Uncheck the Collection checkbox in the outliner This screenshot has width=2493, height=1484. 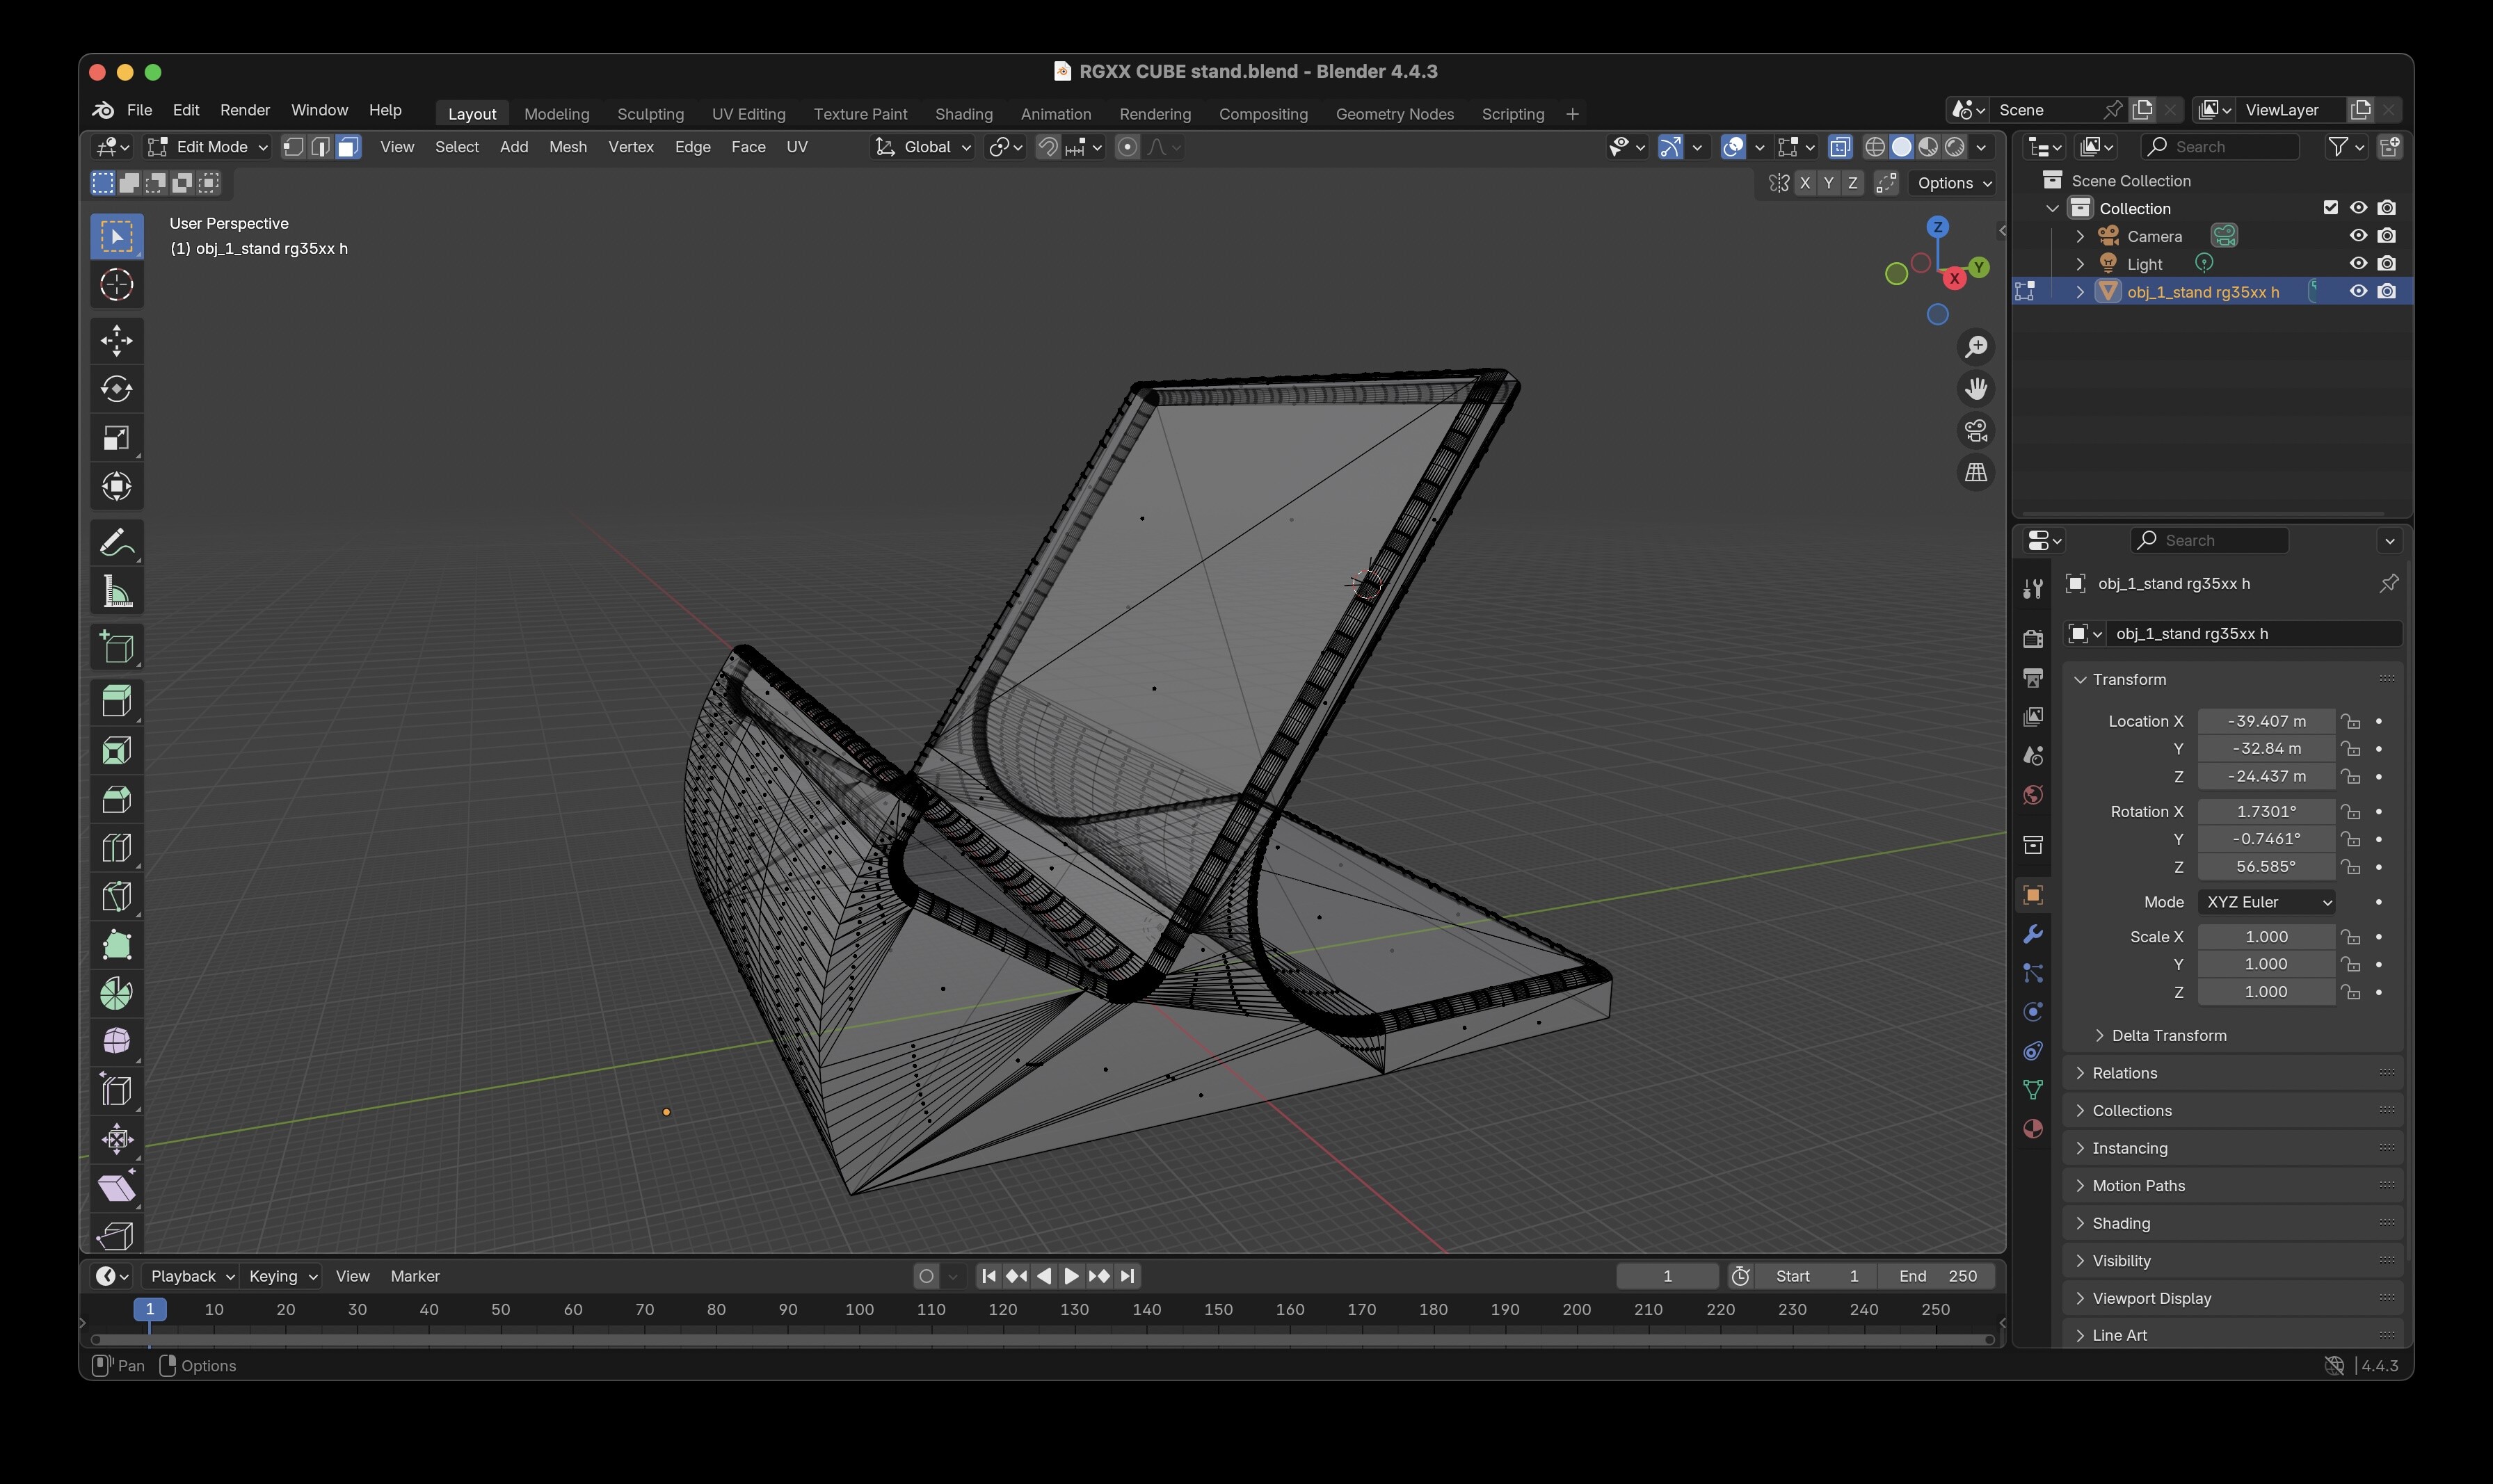click(x=2332, y=207)
